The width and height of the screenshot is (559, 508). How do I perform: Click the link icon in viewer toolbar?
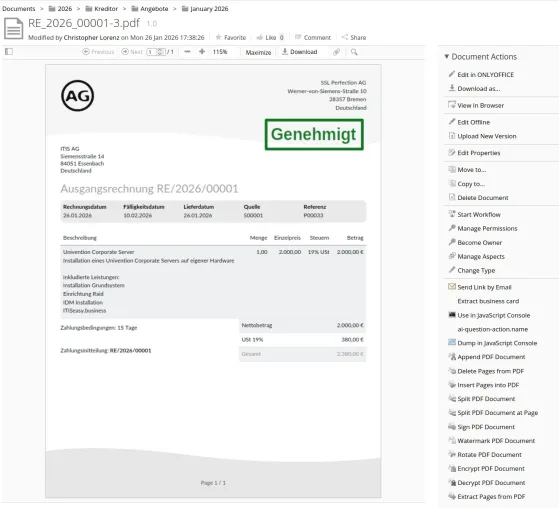336,52
